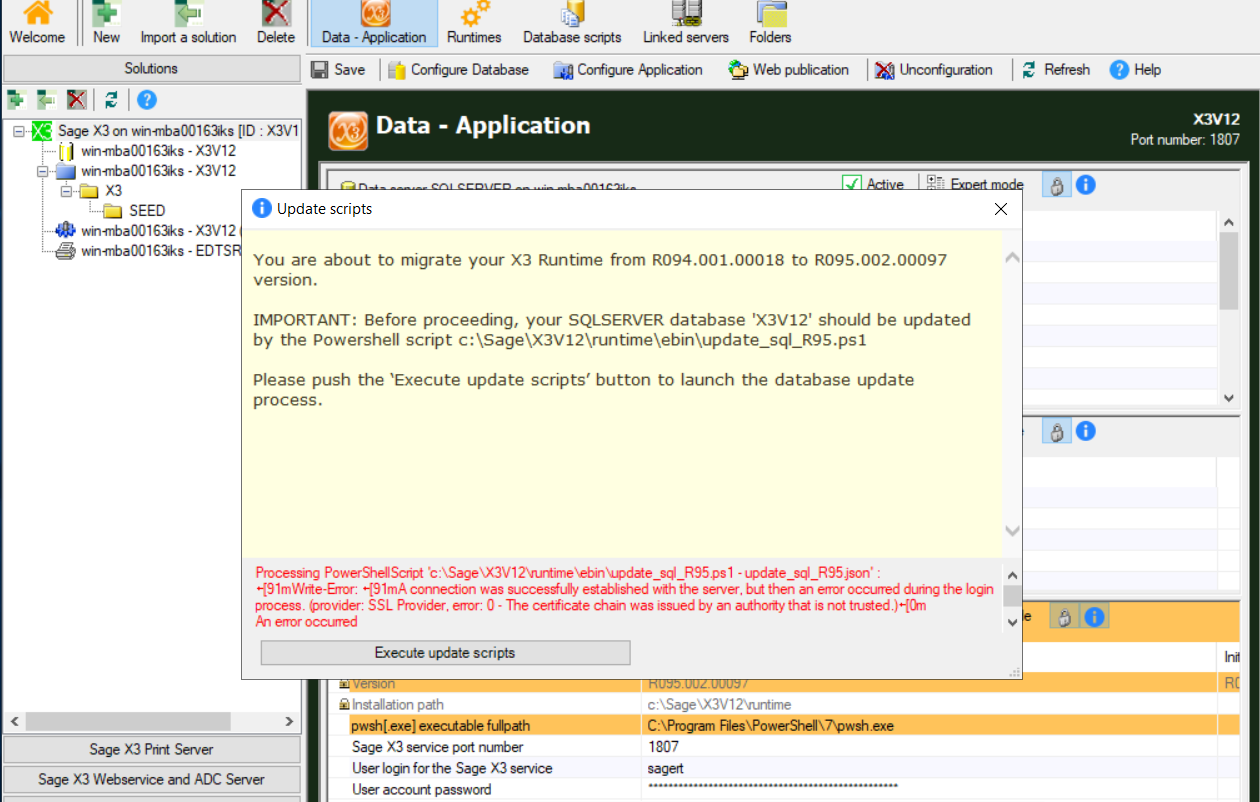Click info icon in Update scripts title bar
This screenshot has height=802, width=1260.
click(x=261, y=209)
